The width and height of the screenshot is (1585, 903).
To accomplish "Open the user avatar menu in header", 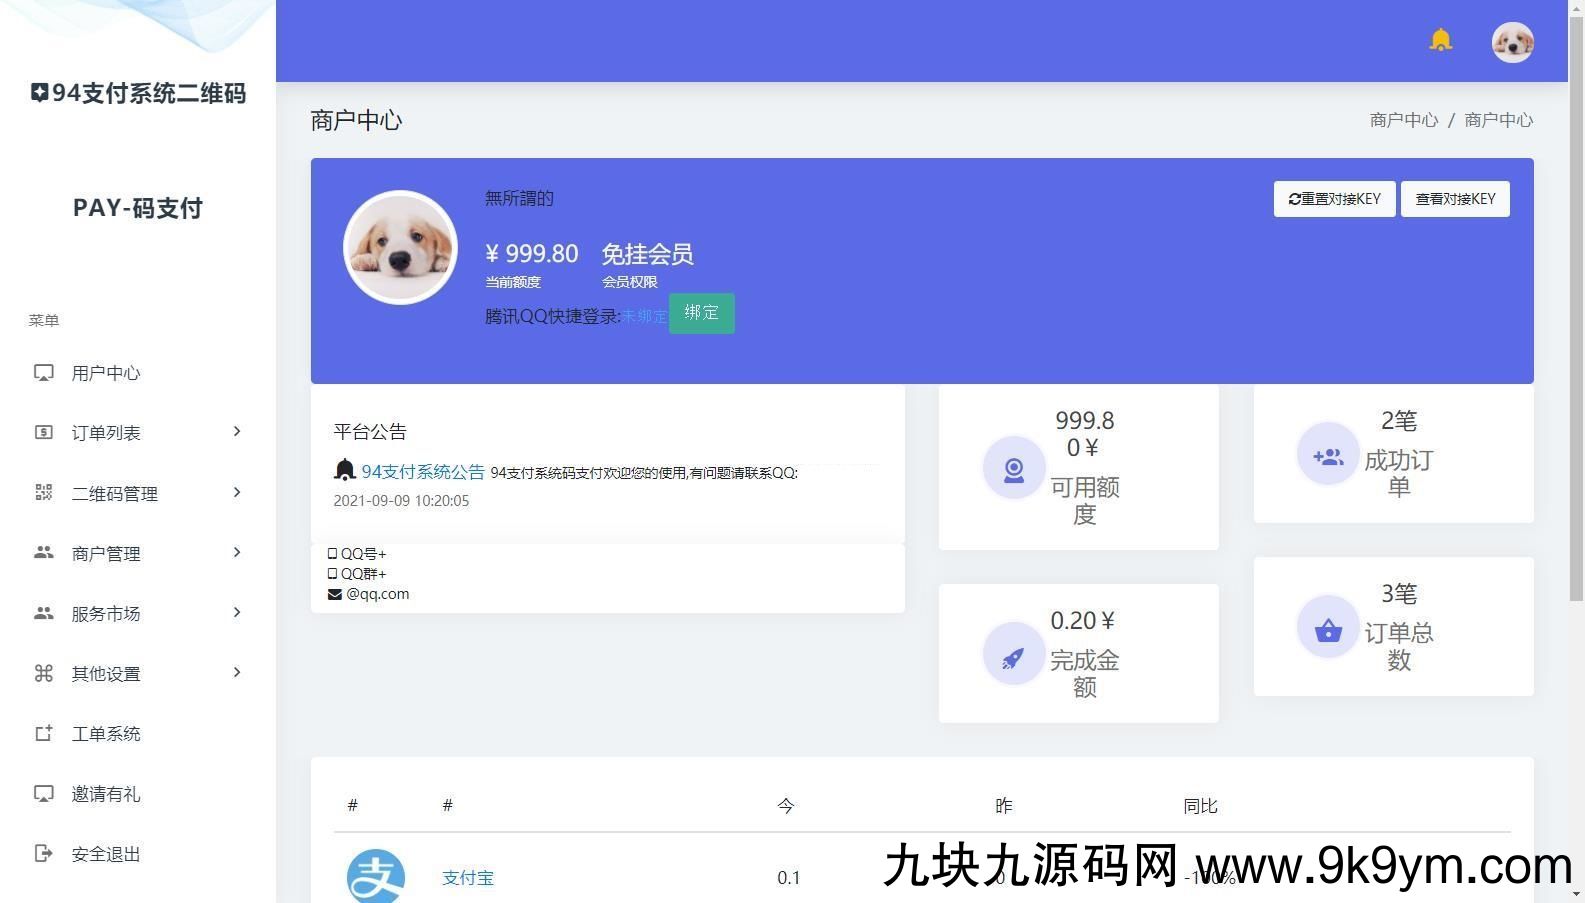I will coord(1512,42).
